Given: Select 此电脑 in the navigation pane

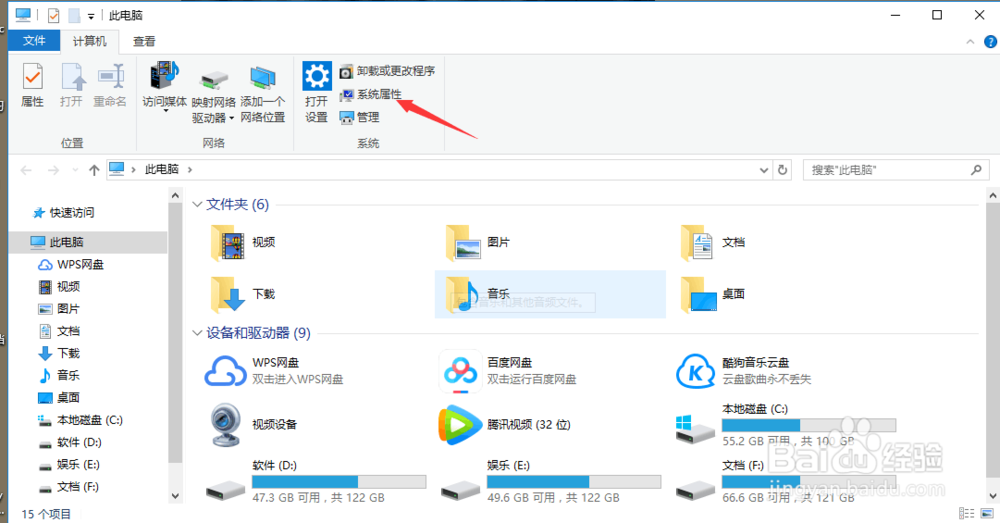Looking at the screenshot, I should (88, 242).
